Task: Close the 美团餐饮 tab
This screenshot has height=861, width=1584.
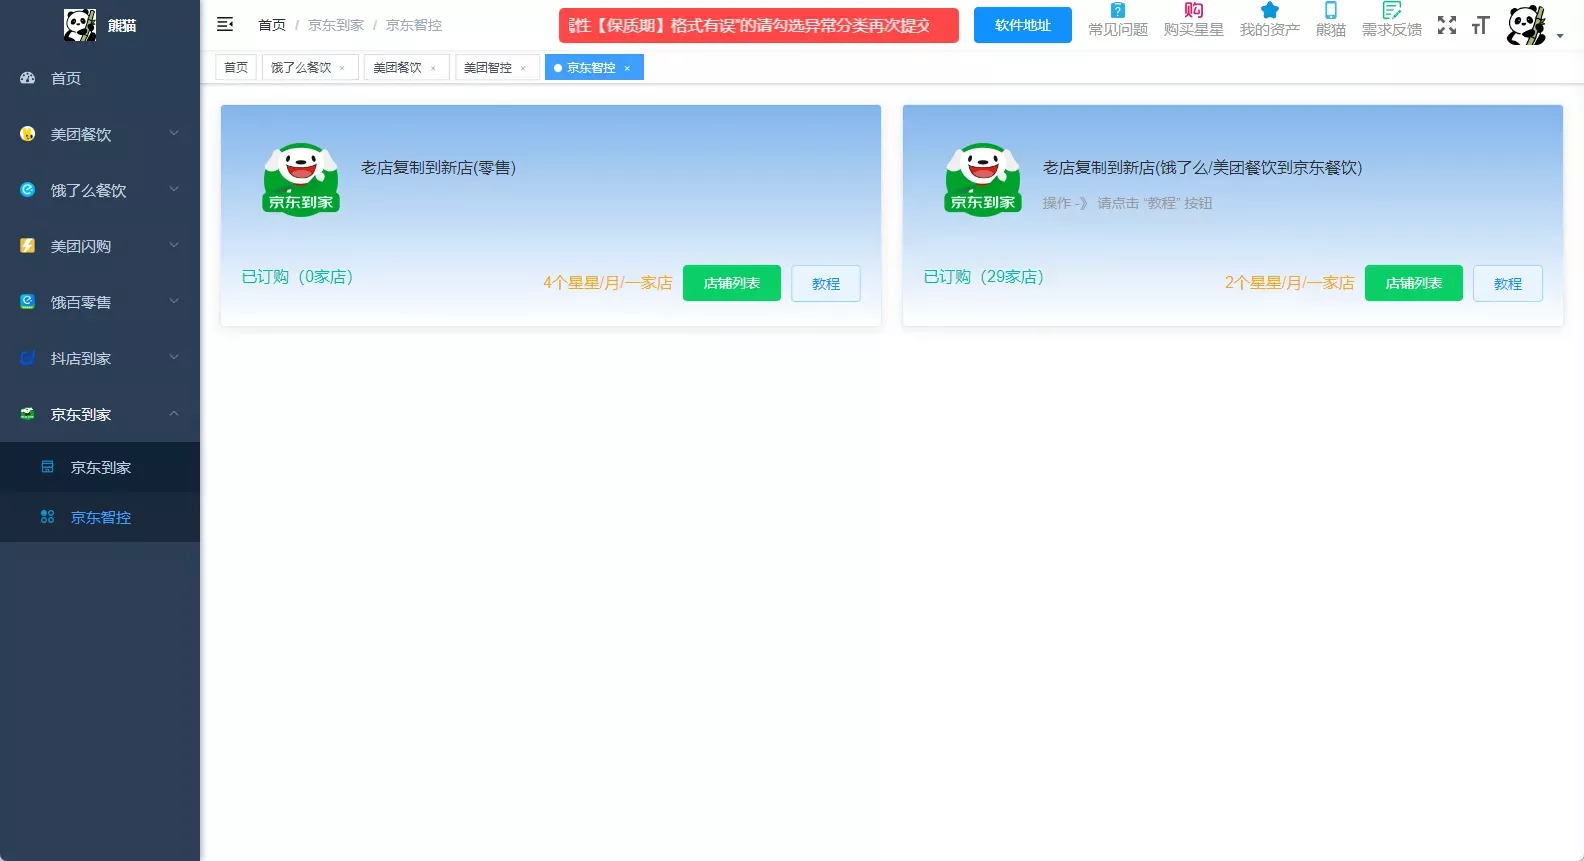Action: click(x=433, y=68)
